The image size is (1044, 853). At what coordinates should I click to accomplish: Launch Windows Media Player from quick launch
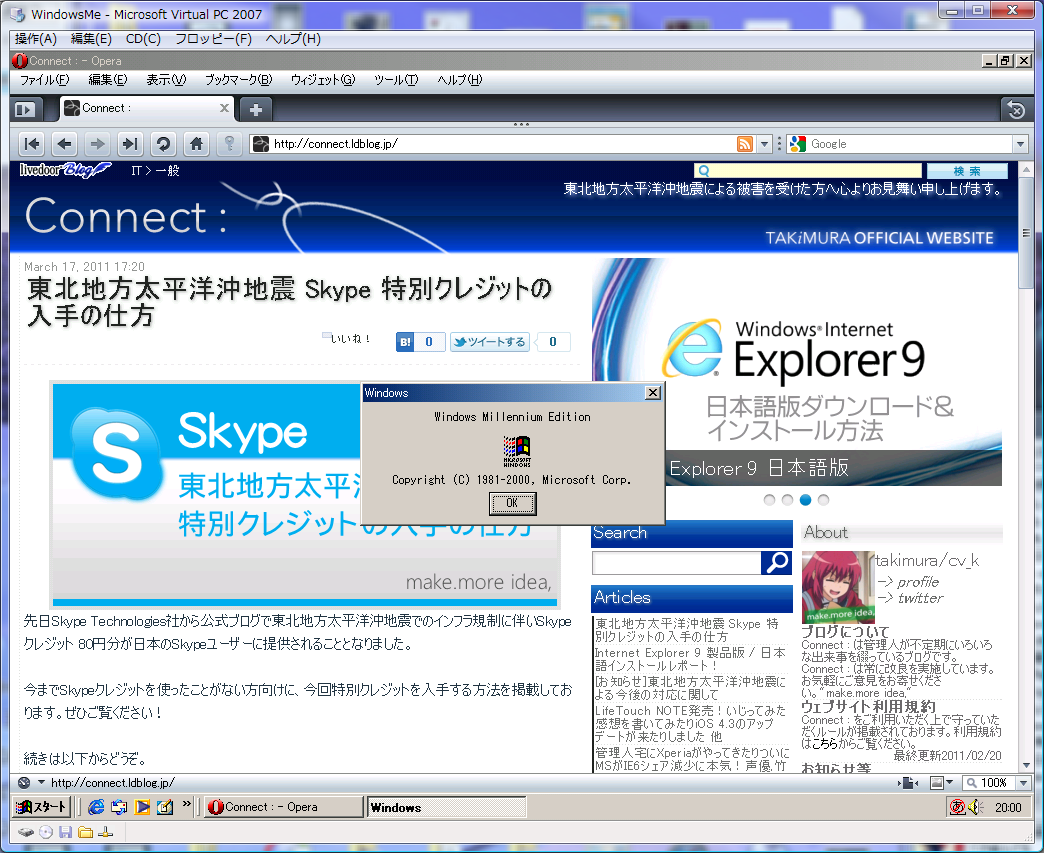click(142, 807)
